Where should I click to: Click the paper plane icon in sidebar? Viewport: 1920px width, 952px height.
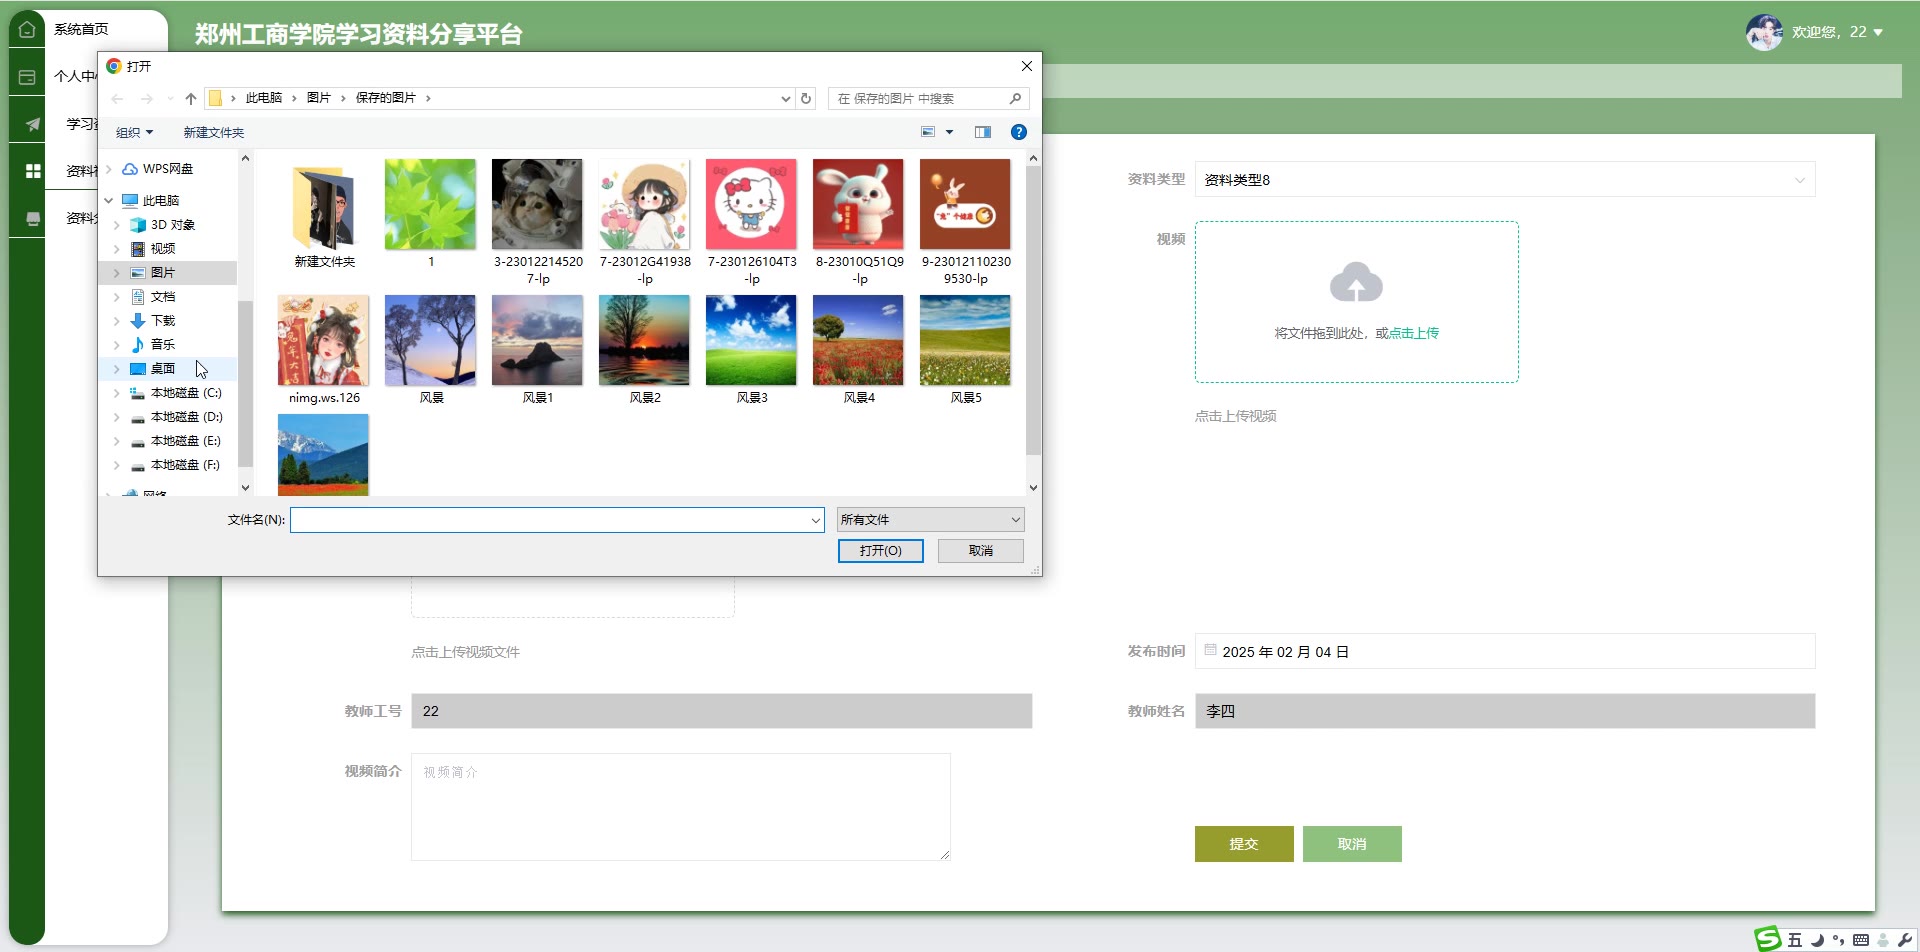(x=32, y=124)
